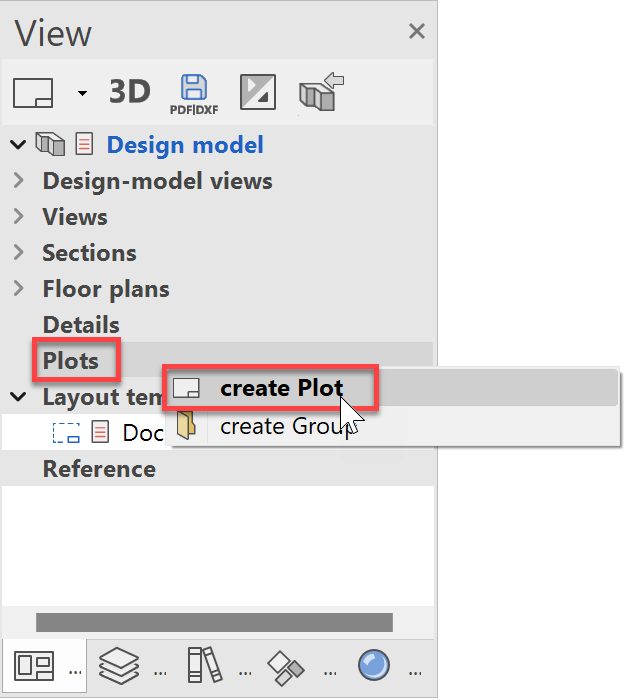The height and width of the screenshot is (700, 624).
Task: Click the new plot layout icon in toolbar
Action: (x=33, y=93)
